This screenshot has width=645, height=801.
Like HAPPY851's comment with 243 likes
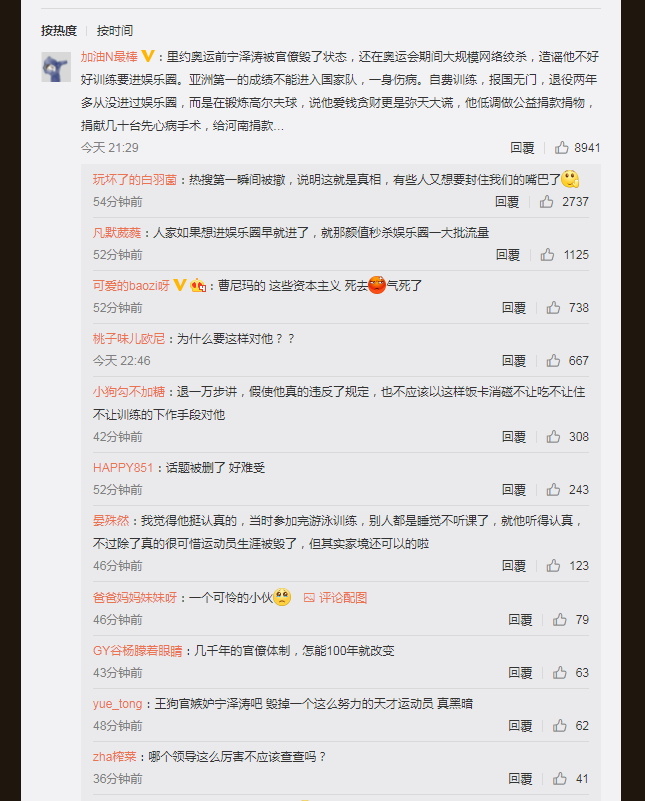554,490
